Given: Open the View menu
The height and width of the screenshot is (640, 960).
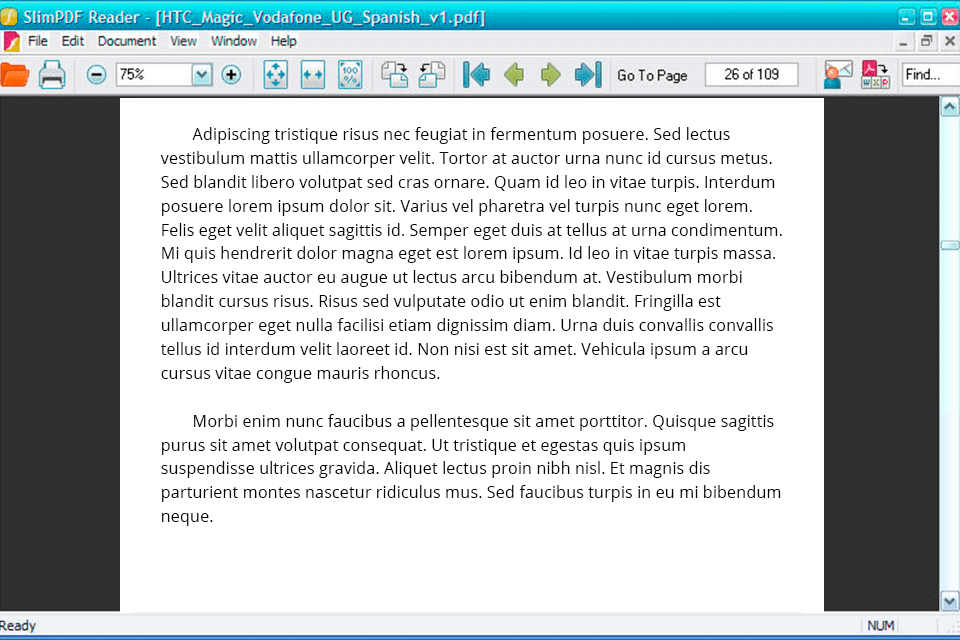Looking at the screenshot, I should [x=183, y=41].
